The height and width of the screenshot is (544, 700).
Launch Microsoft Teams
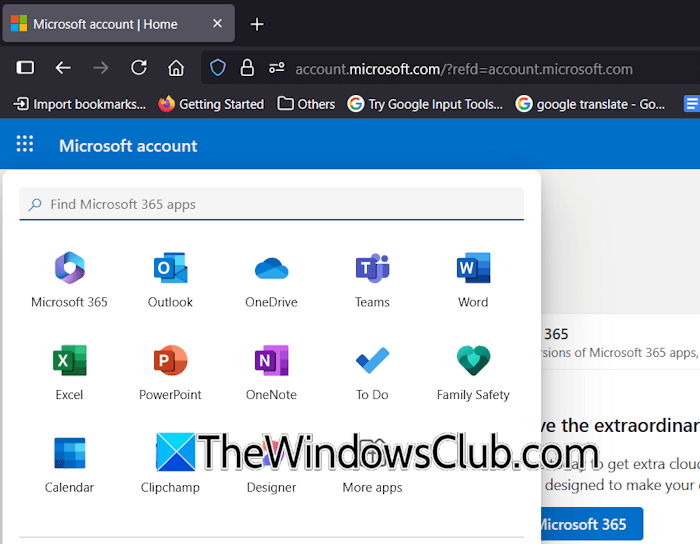372,268
